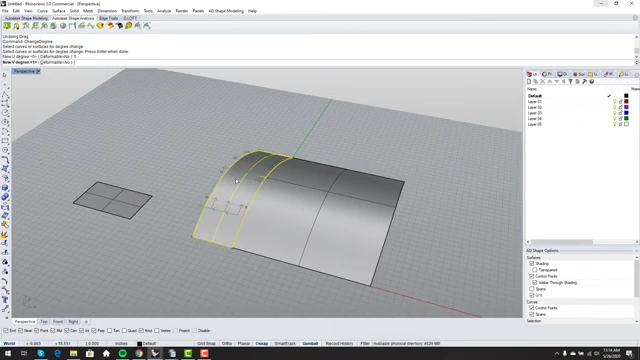The width and height of the screenshot is (640, 360).
Task: Click Layer 02 purple color swatch
Action: pyautogui.click(x=626, y=107)
